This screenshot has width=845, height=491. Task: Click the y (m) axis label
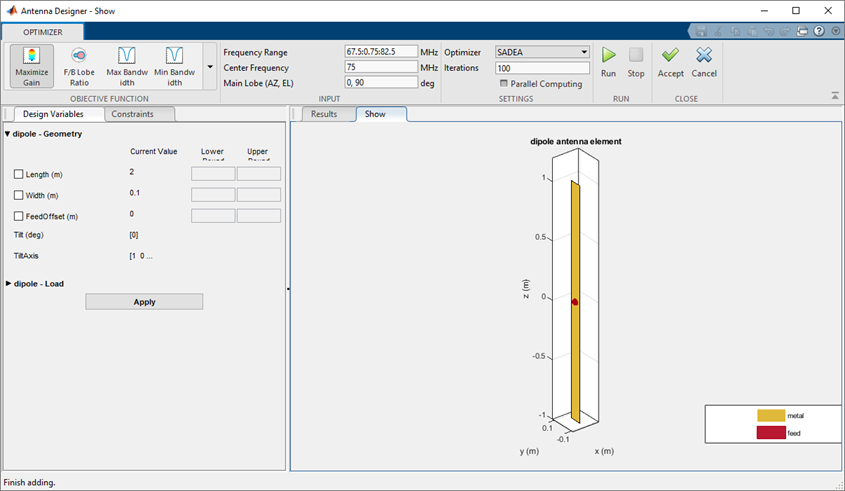tap(529, 451)
